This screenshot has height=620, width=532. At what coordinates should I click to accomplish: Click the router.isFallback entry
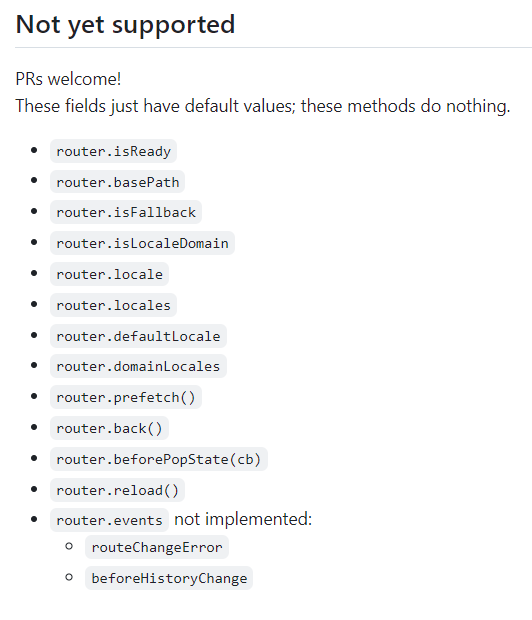pos(126,212)
